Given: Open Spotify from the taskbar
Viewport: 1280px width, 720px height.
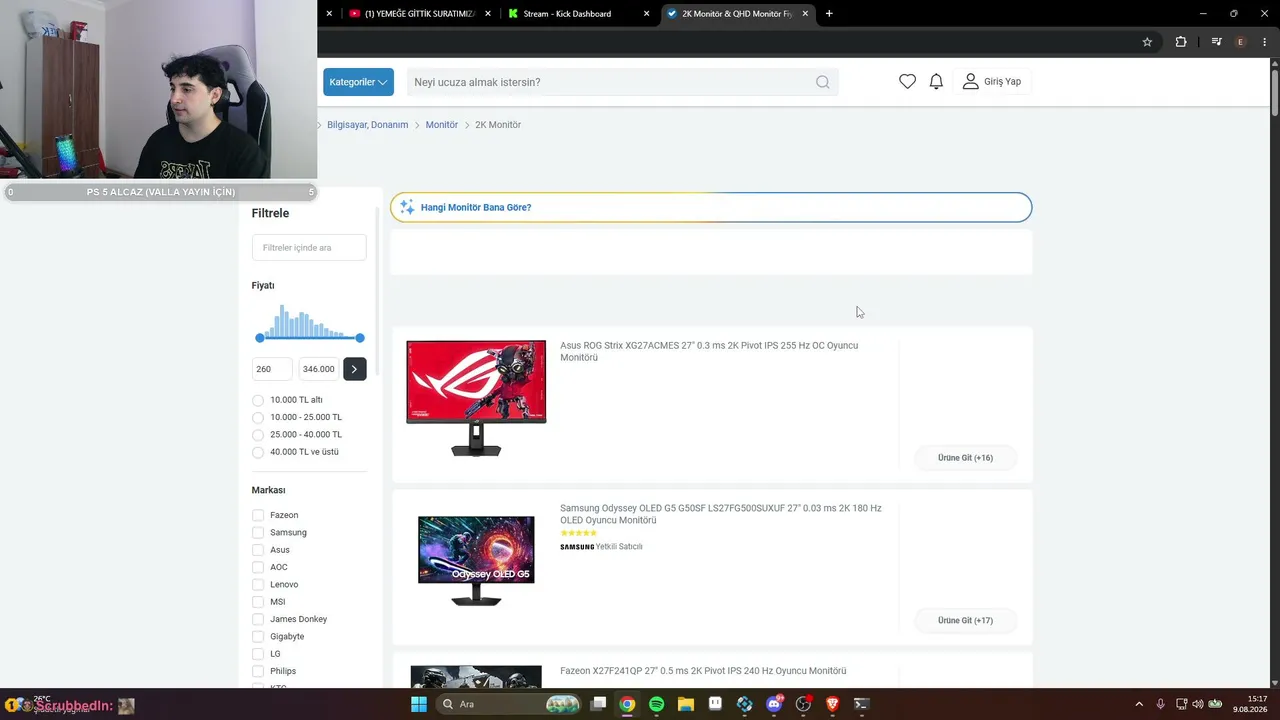Looking at the screenshot, I should [656, 704].
